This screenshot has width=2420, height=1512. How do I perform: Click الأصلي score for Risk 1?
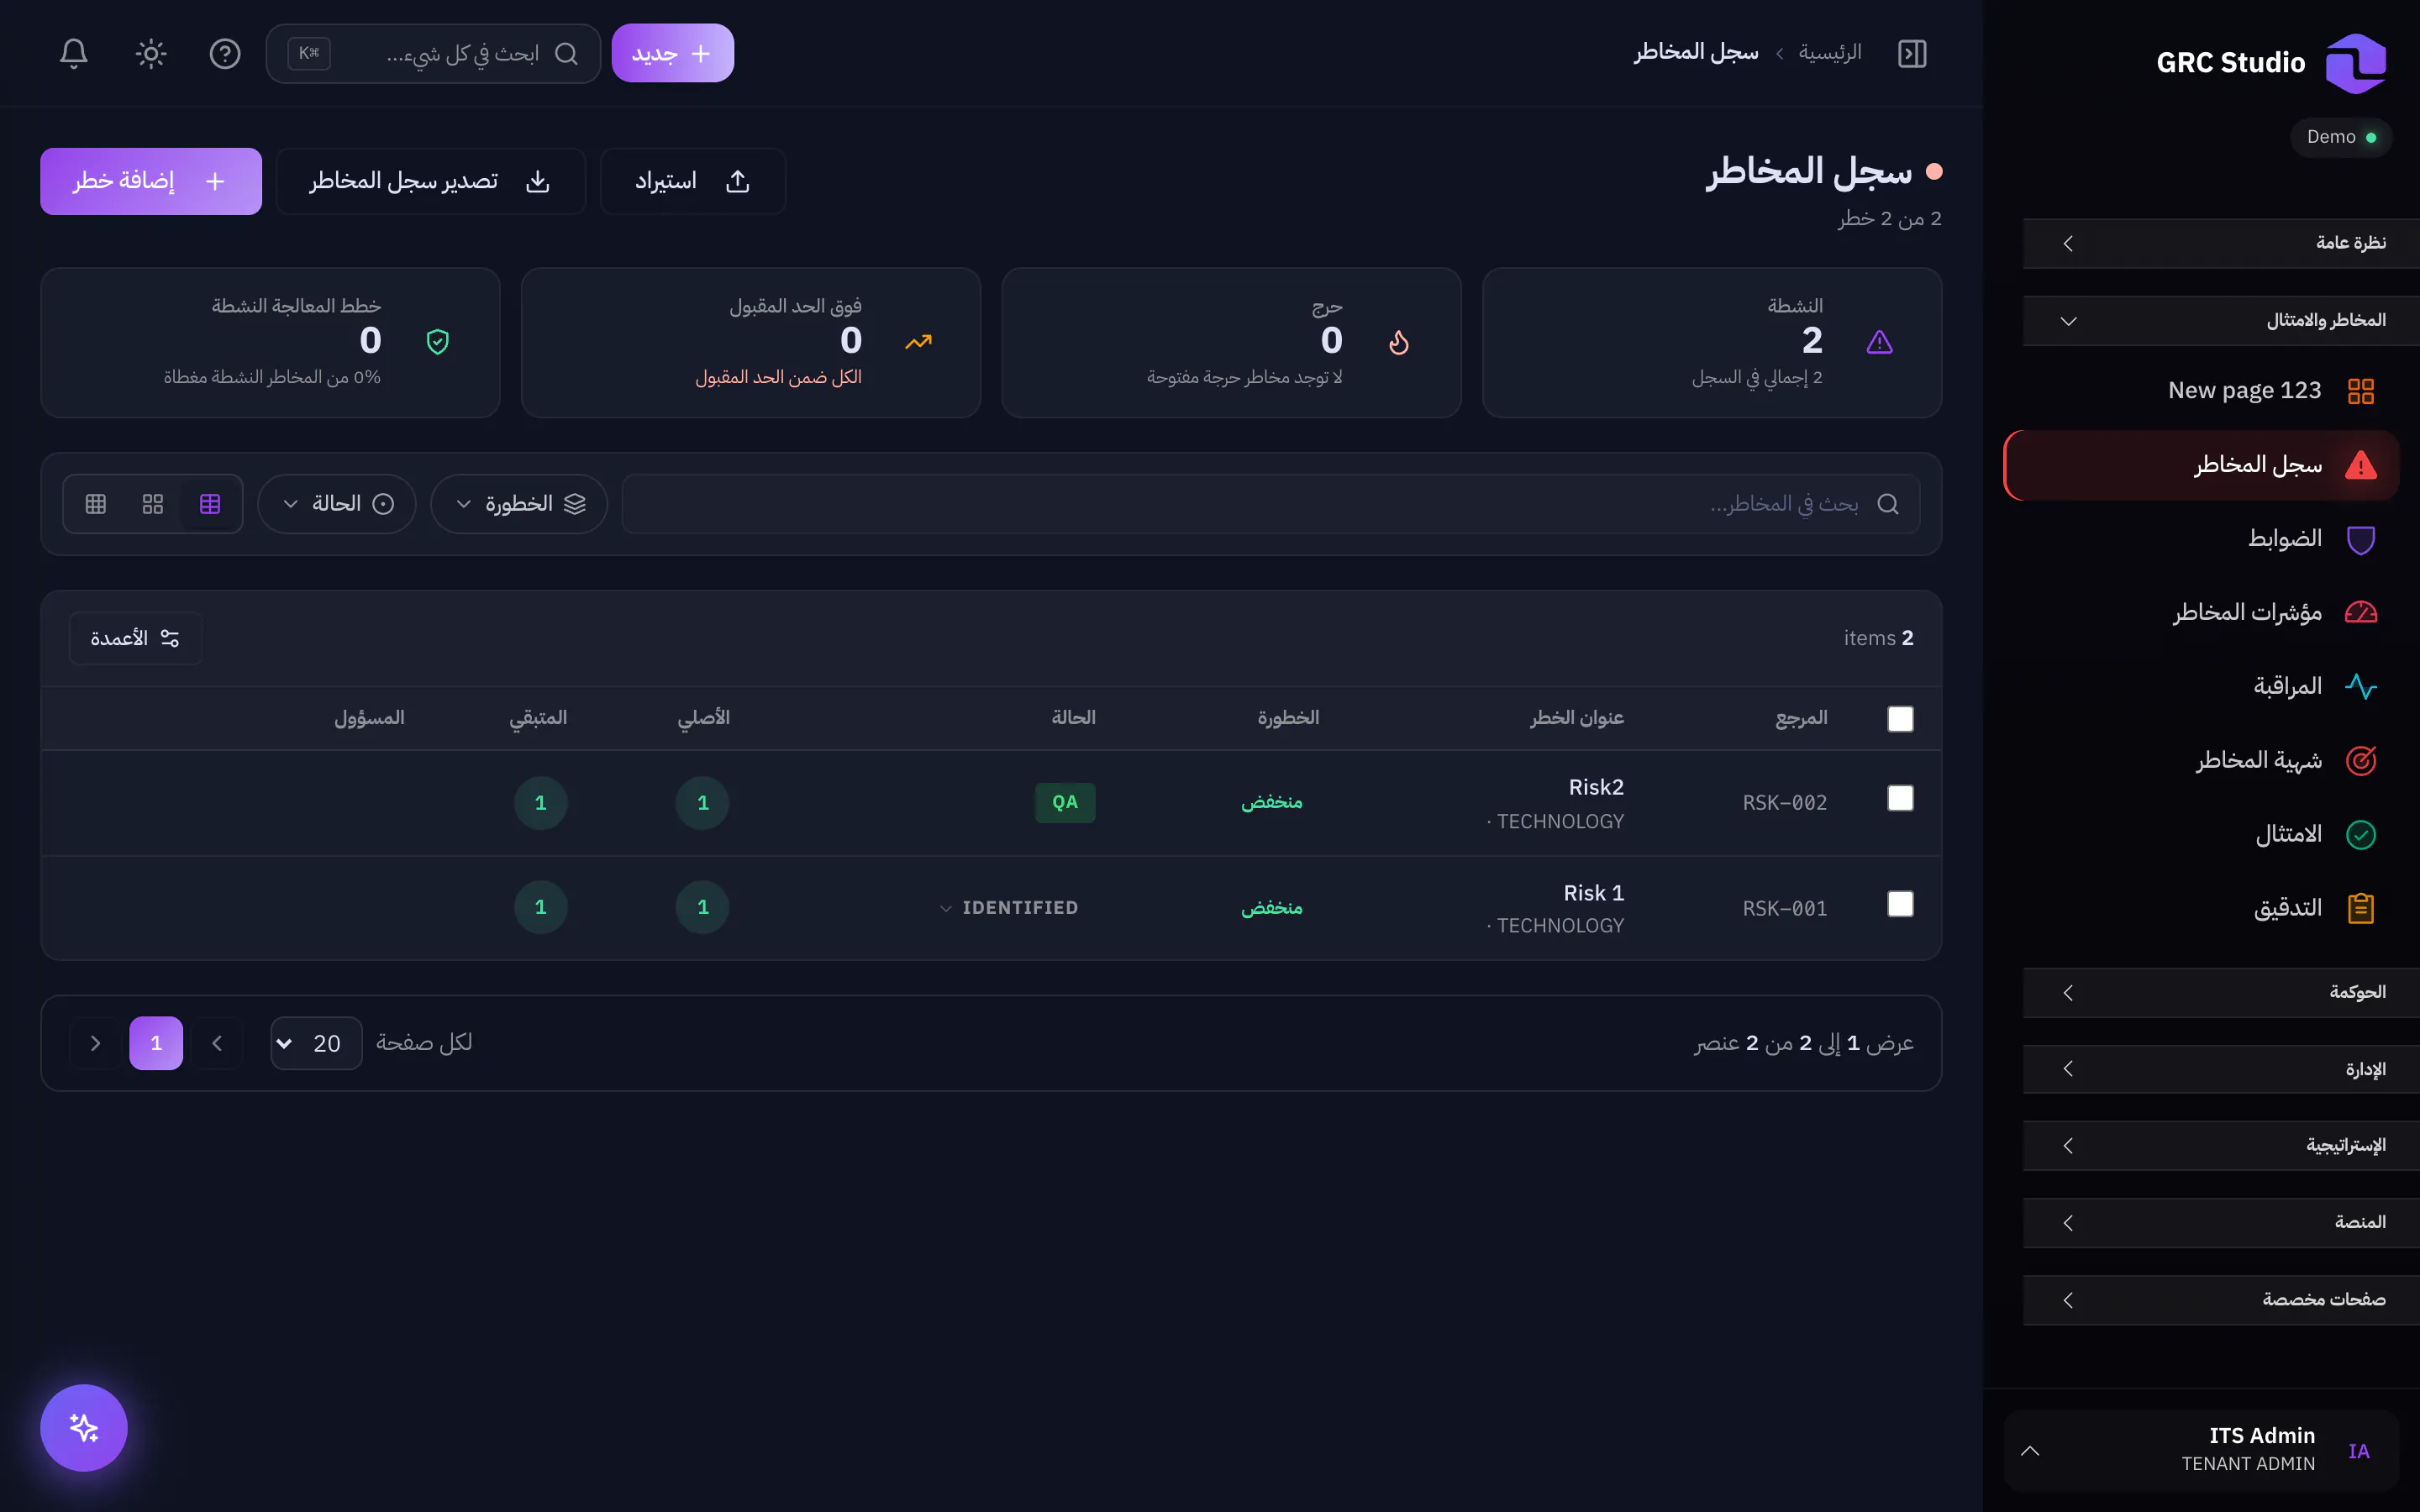click(703, 907)
